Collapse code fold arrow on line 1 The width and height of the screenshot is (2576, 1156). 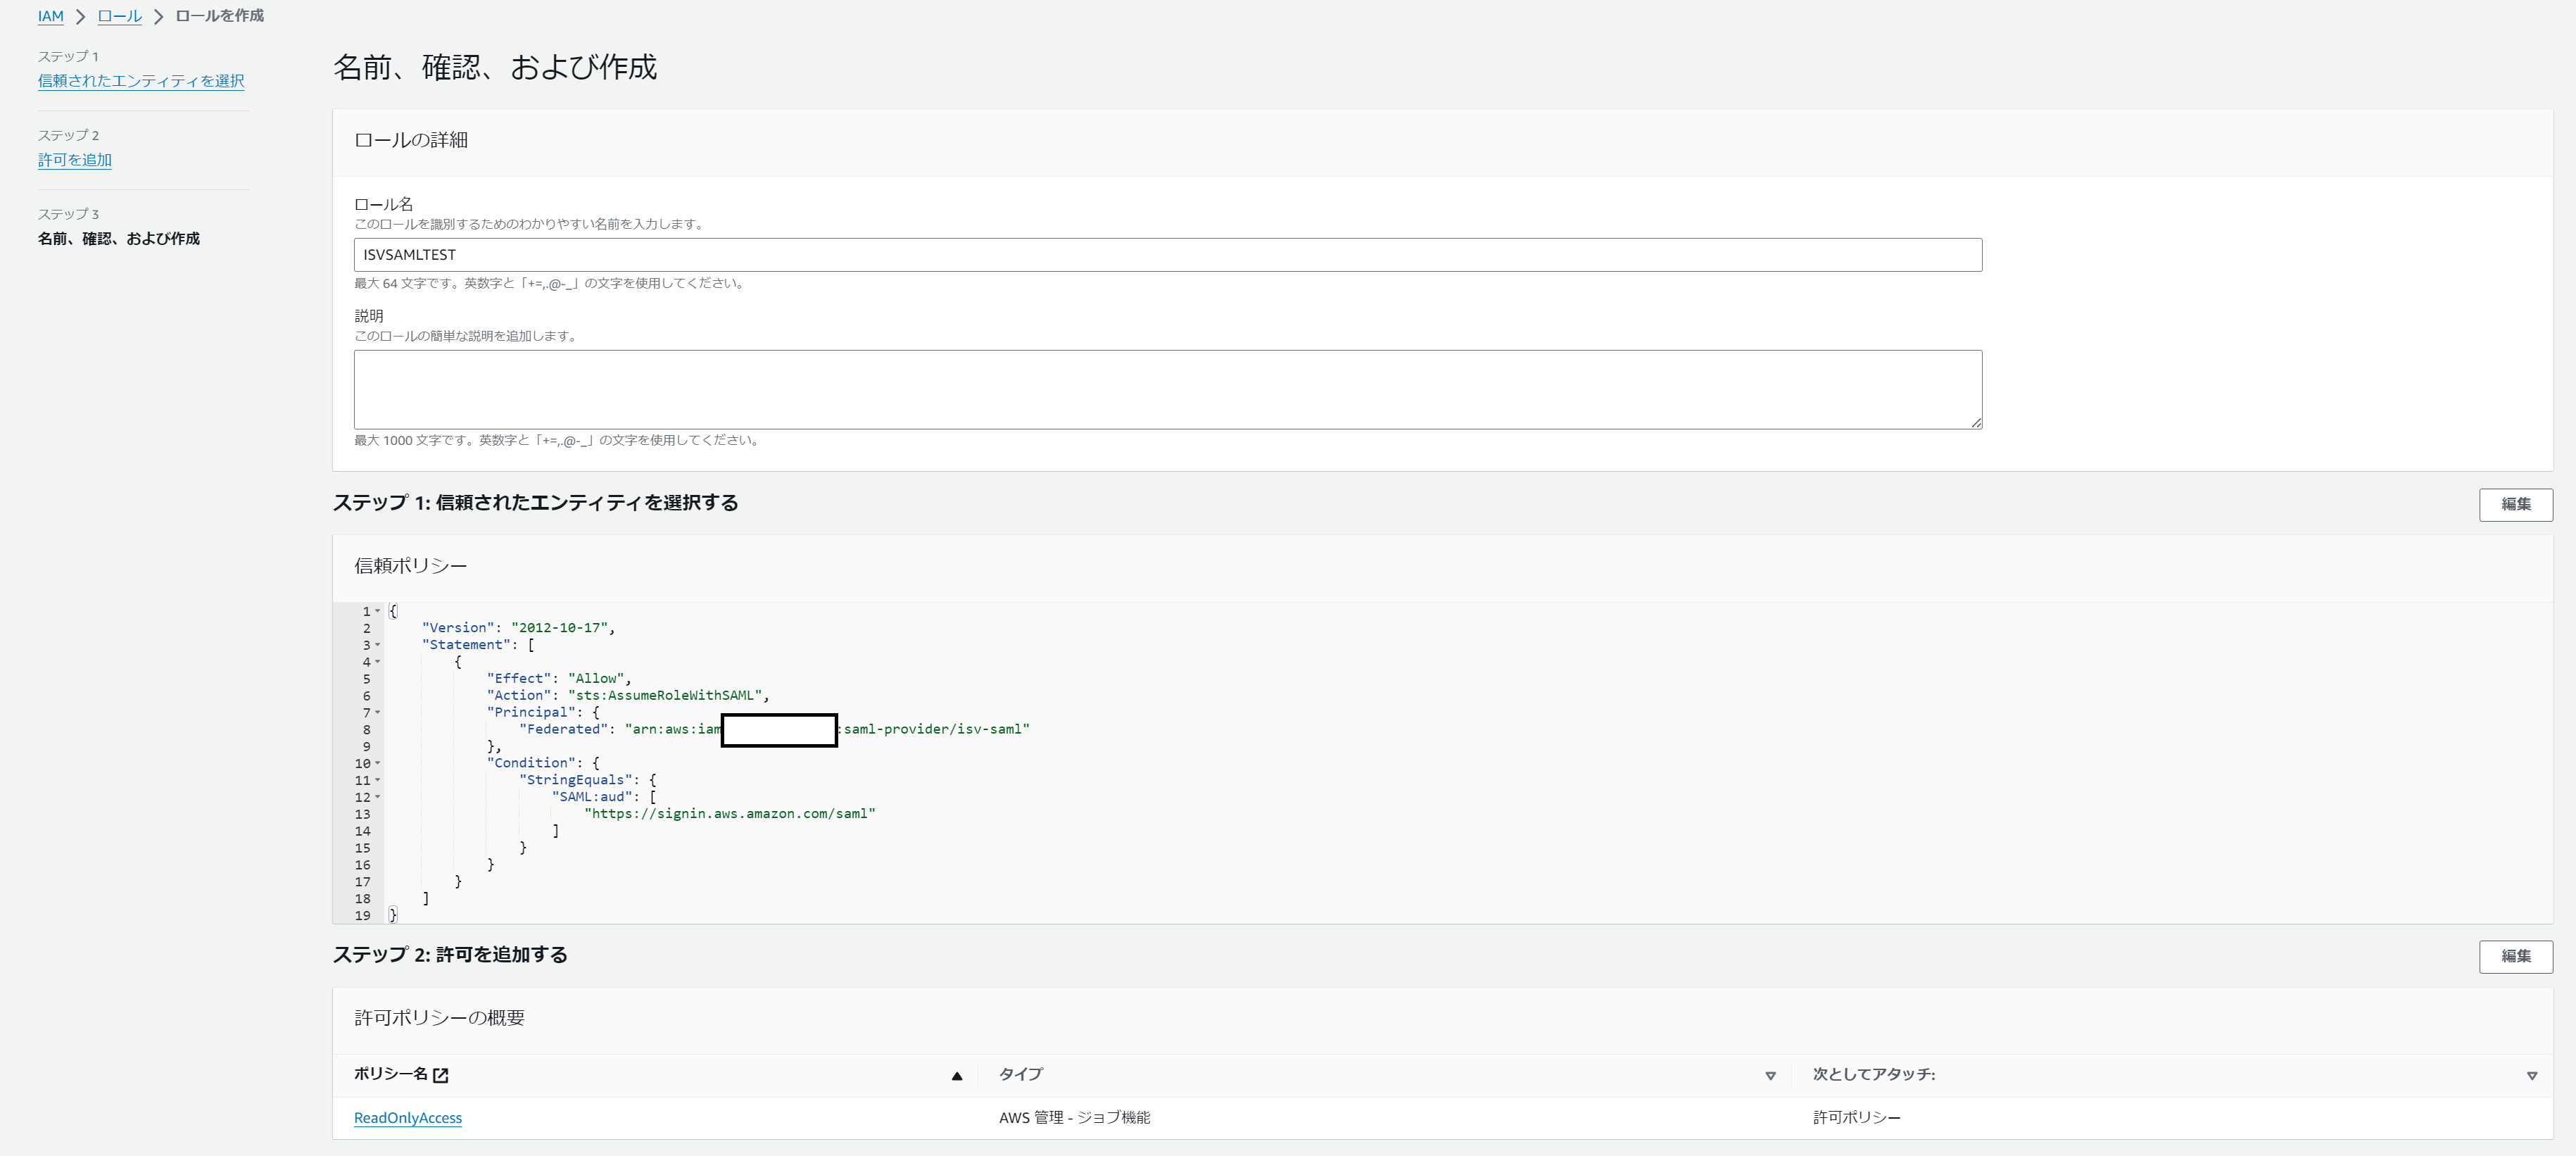(x=377, y=611)
